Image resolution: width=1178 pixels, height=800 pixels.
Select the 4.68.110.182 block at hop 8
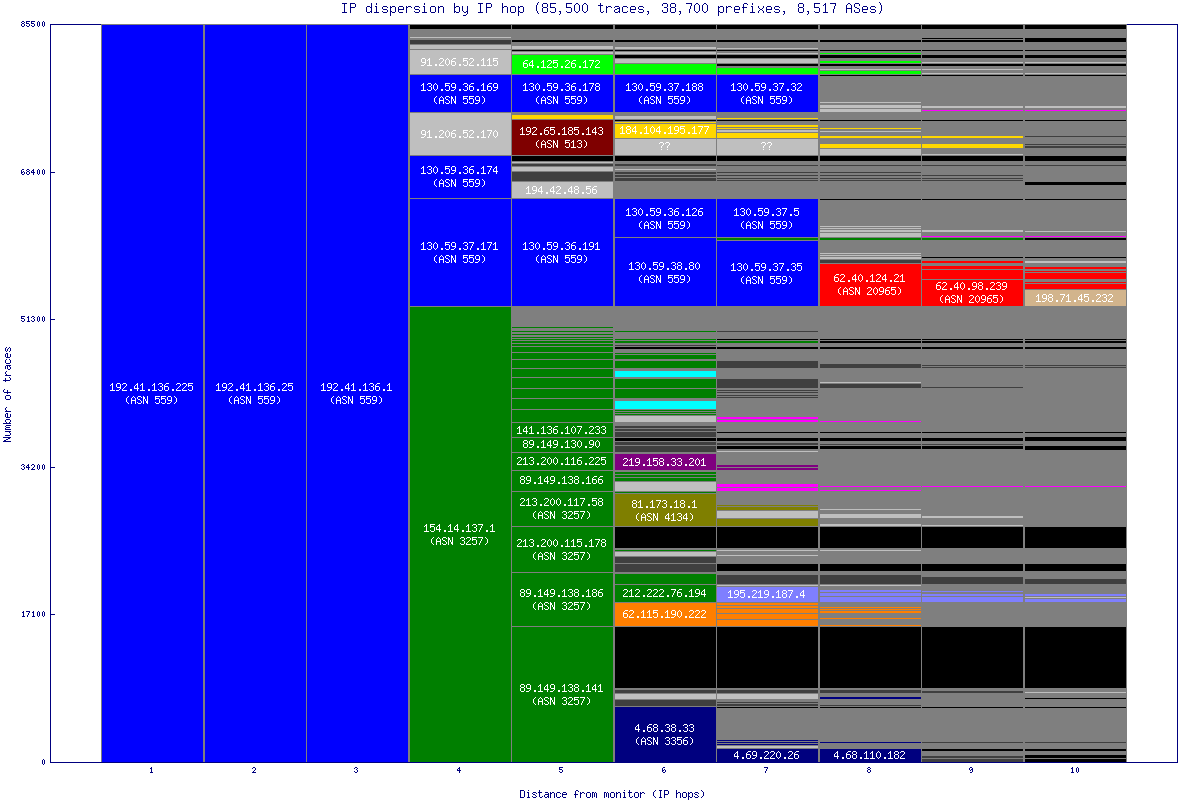click(x=869, y=756)
